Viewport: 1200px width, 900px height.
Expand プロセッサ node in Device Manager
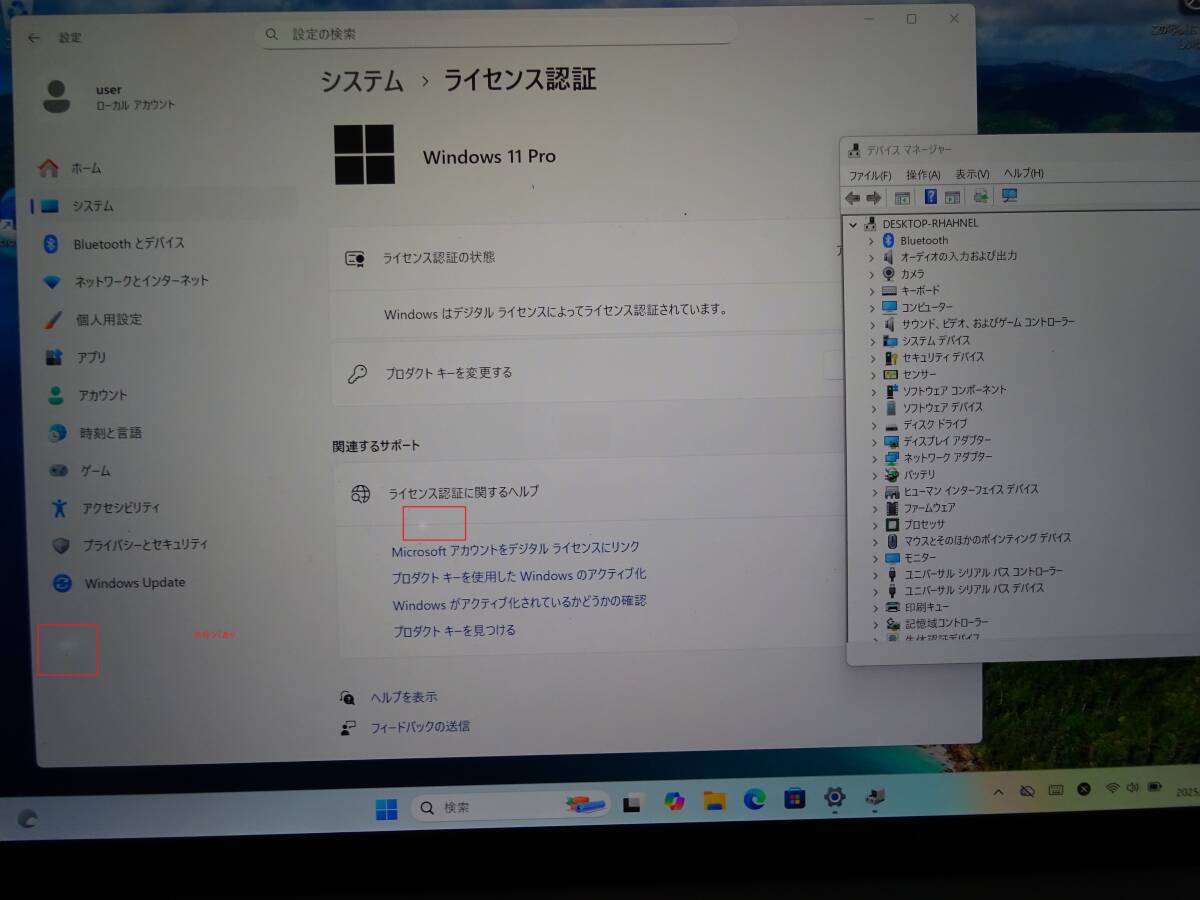click(874, 525)
